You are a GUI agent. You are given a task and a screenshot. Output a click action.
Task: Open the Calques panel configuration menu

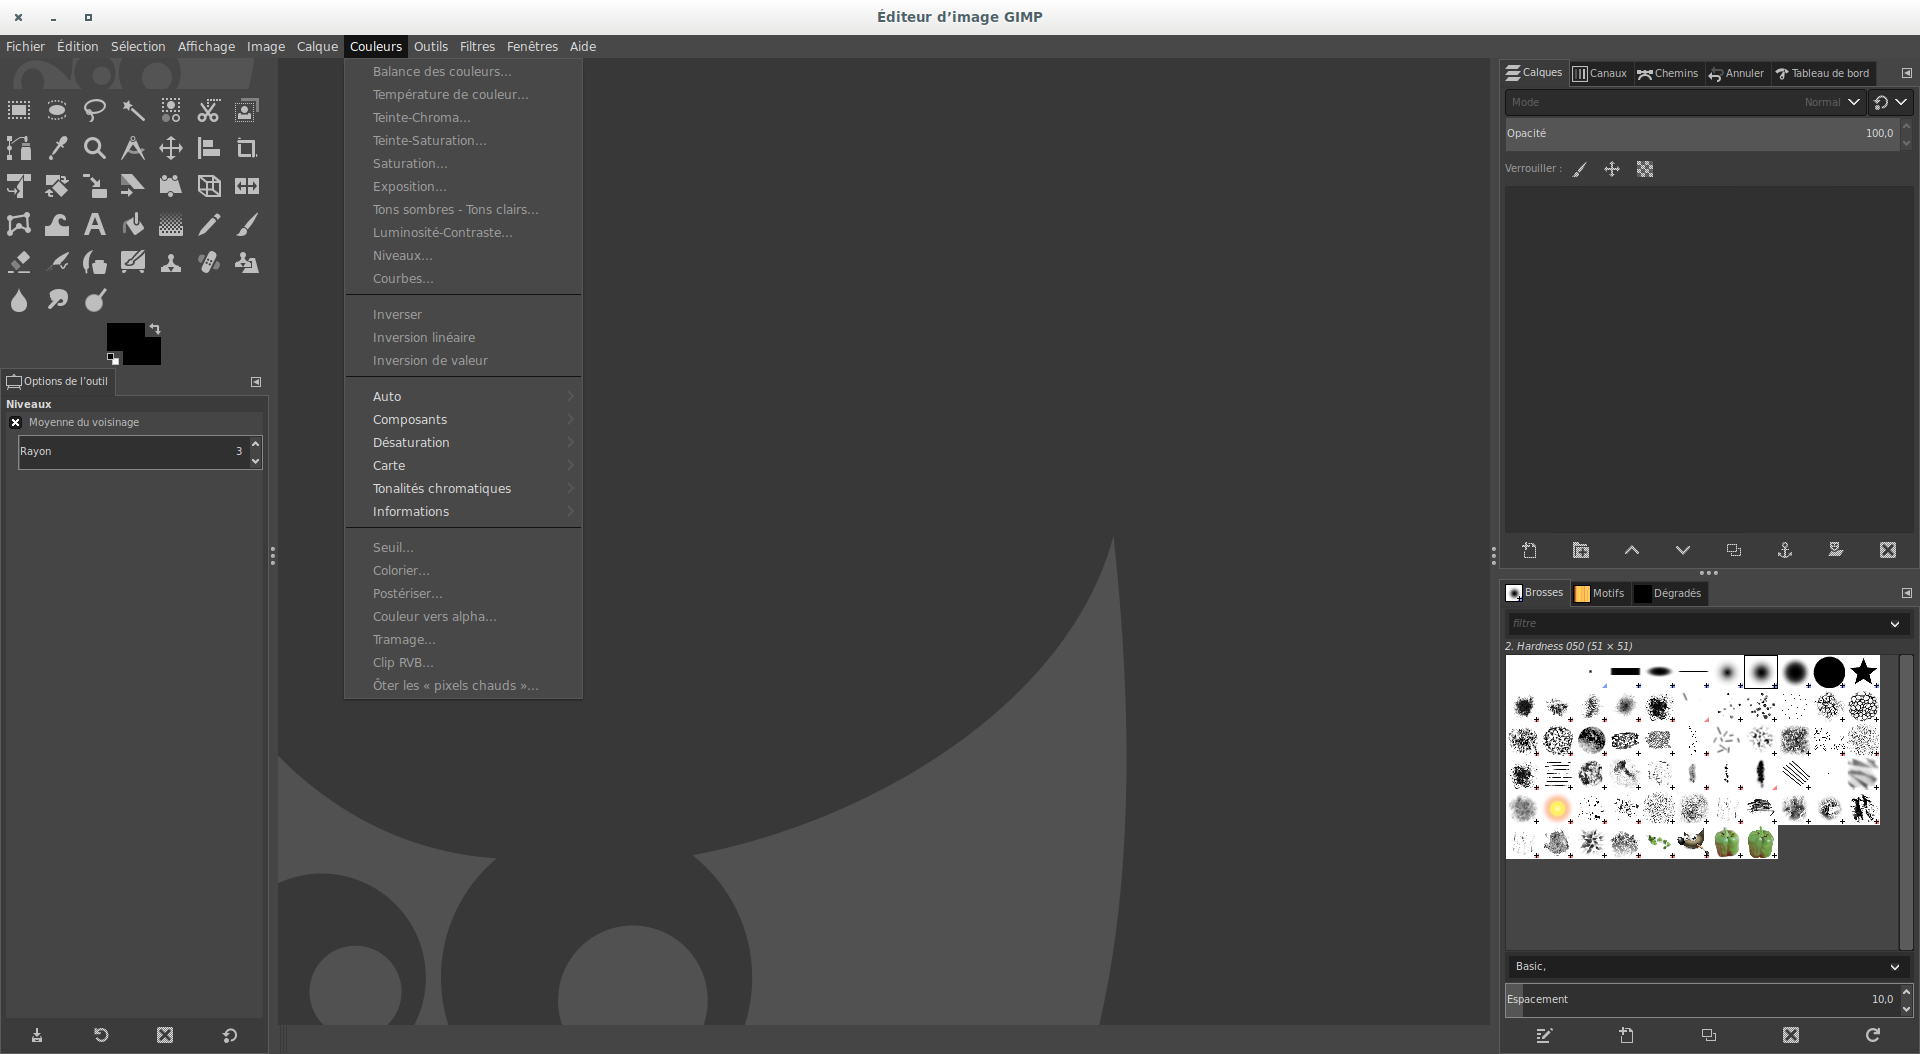point(1906,73)
